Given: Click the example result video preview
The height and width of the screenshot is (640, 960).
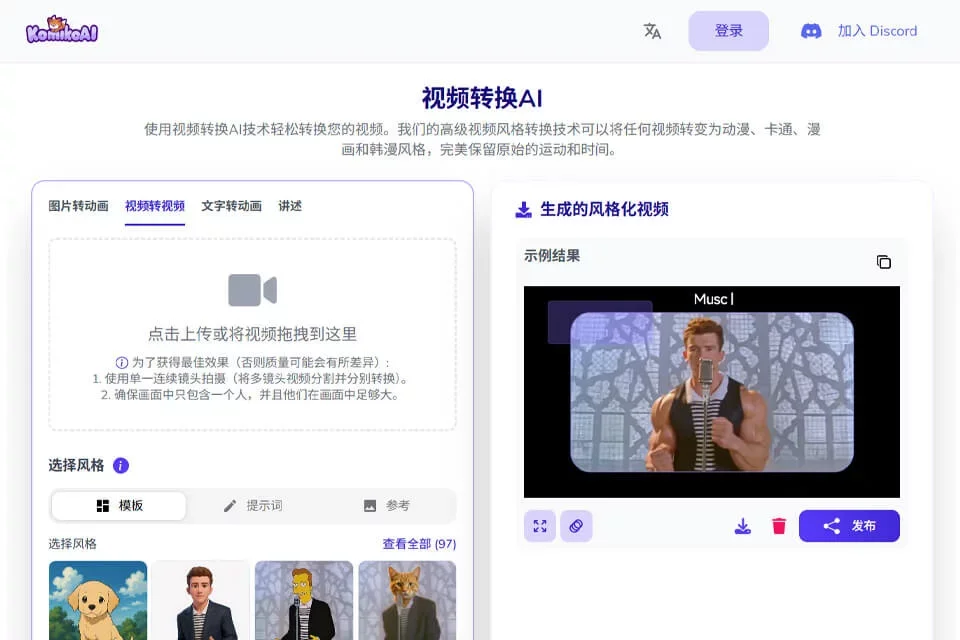Looking at the screenshot, I should tap(711, 392).
